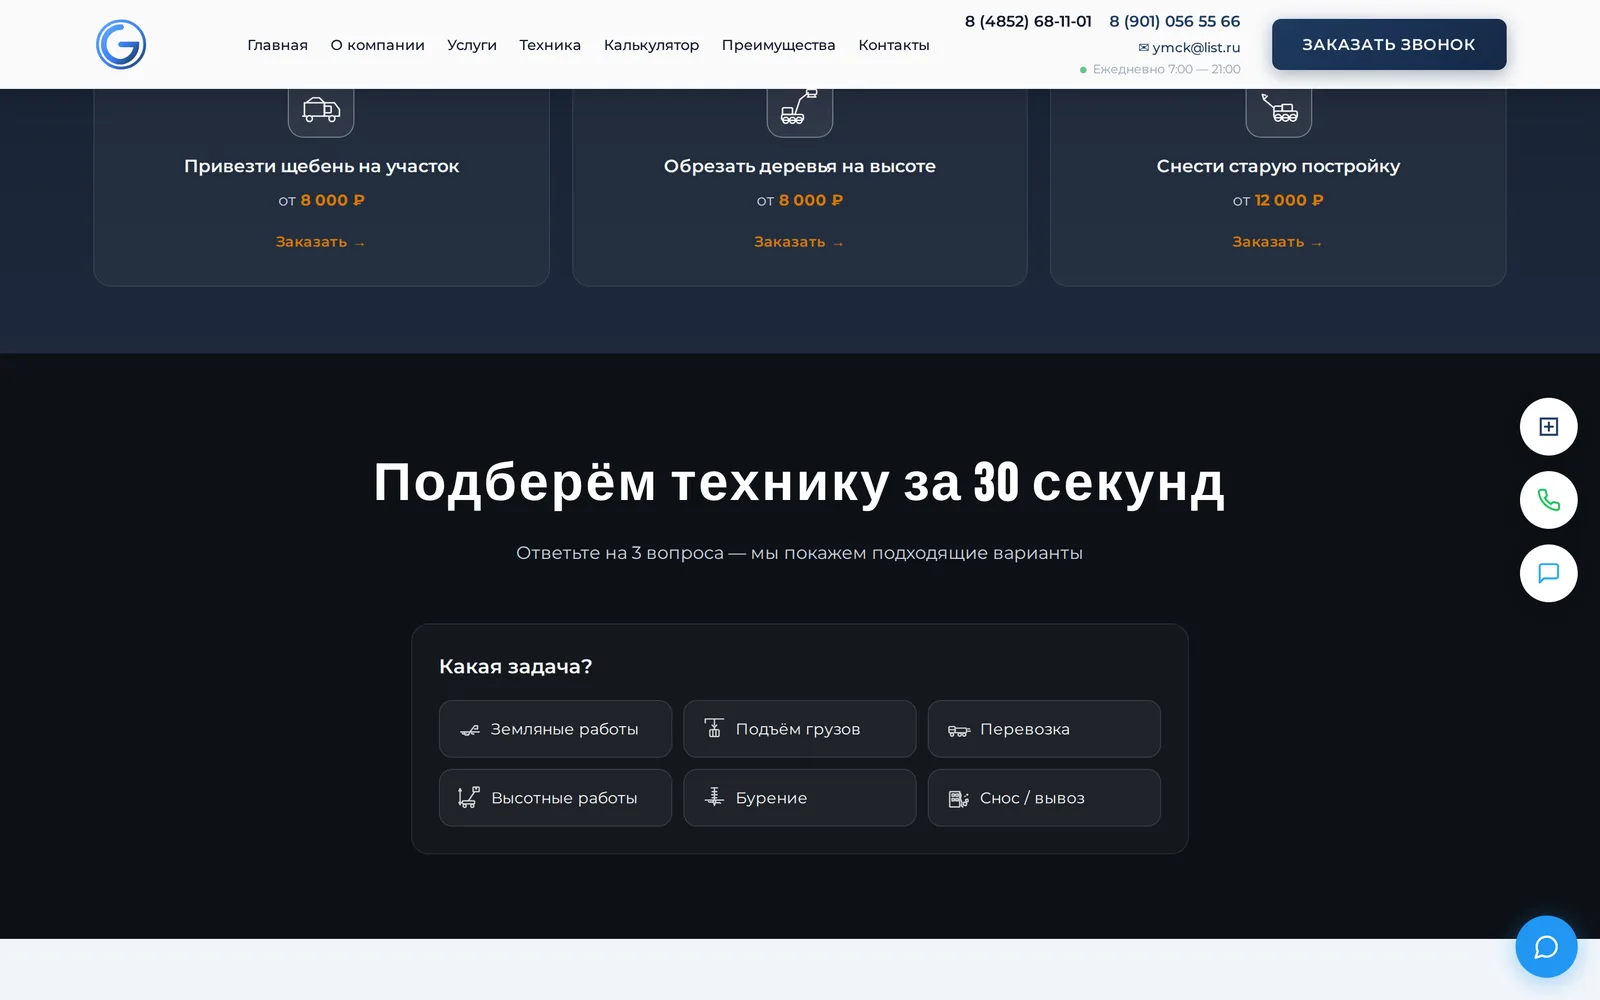Image resolution: width=1600 pixels, height=1000 pixels.
Task: Open Калькулятор in the top menu
Action: click(x=651, y=45)
